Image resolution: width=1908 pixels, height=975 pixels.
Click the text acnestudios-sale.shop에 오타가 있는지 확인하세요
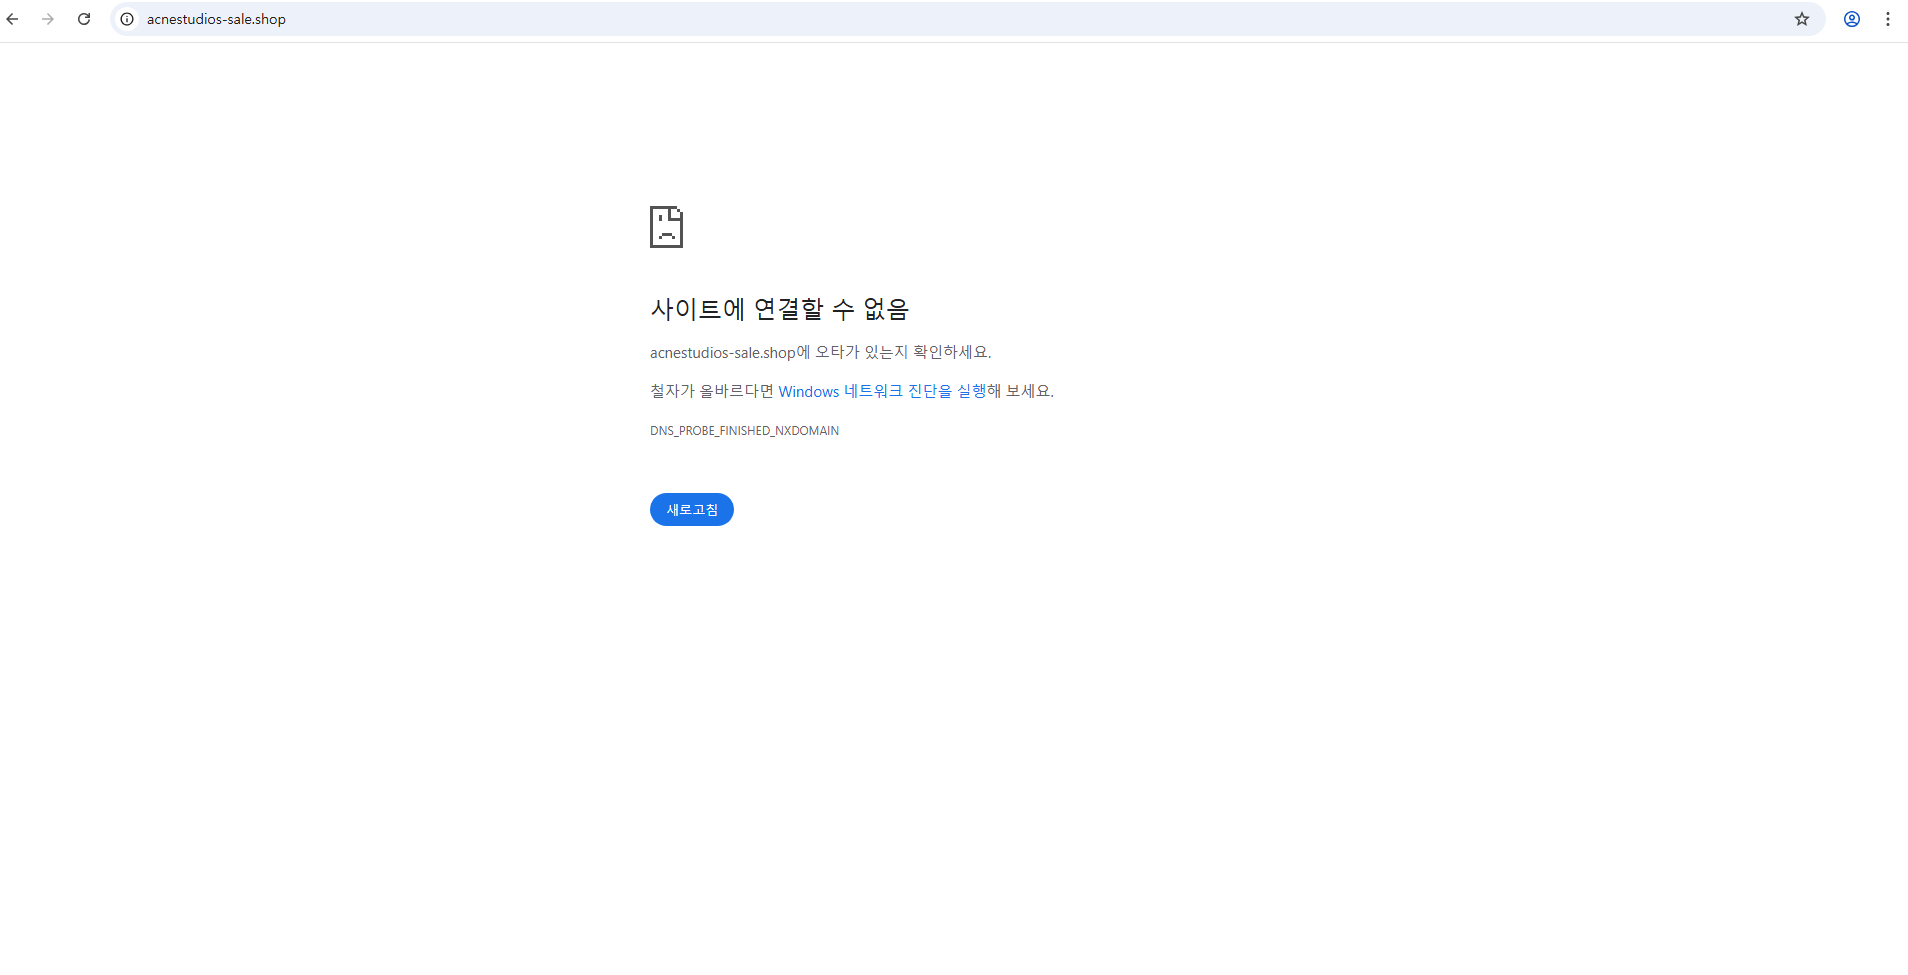[x=820, y=352]
